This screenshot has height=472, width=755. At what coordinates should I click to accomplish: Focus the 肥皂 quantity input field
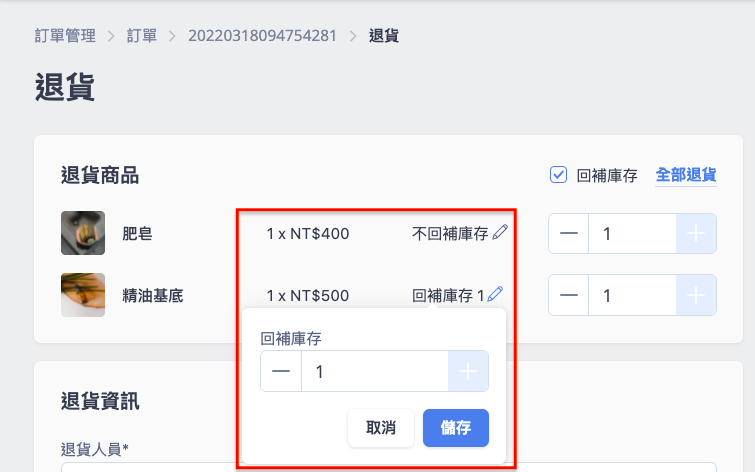632,234
